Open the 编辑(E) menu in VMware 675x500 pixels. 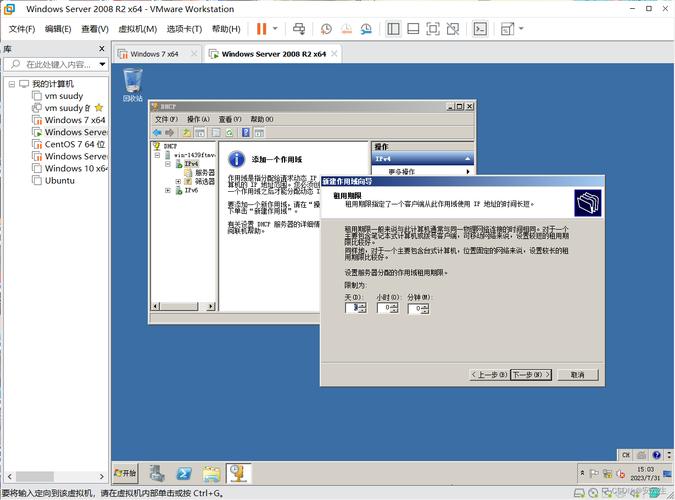click(58, 29)
